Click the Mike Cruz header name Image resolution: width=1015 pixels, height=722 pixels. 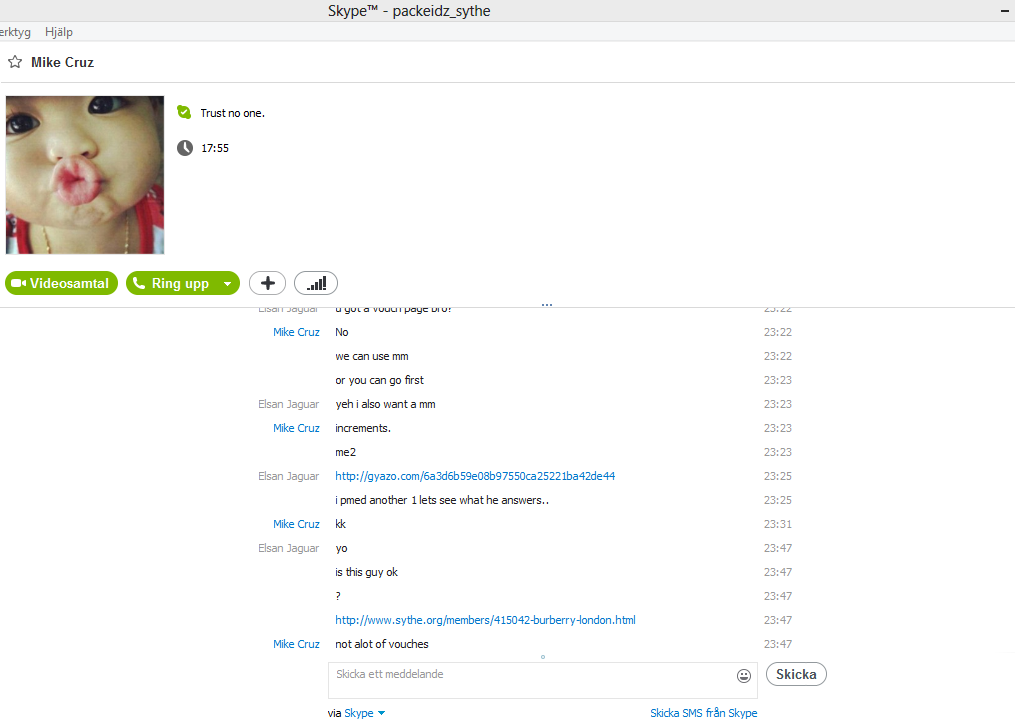[x=63, y=62]
